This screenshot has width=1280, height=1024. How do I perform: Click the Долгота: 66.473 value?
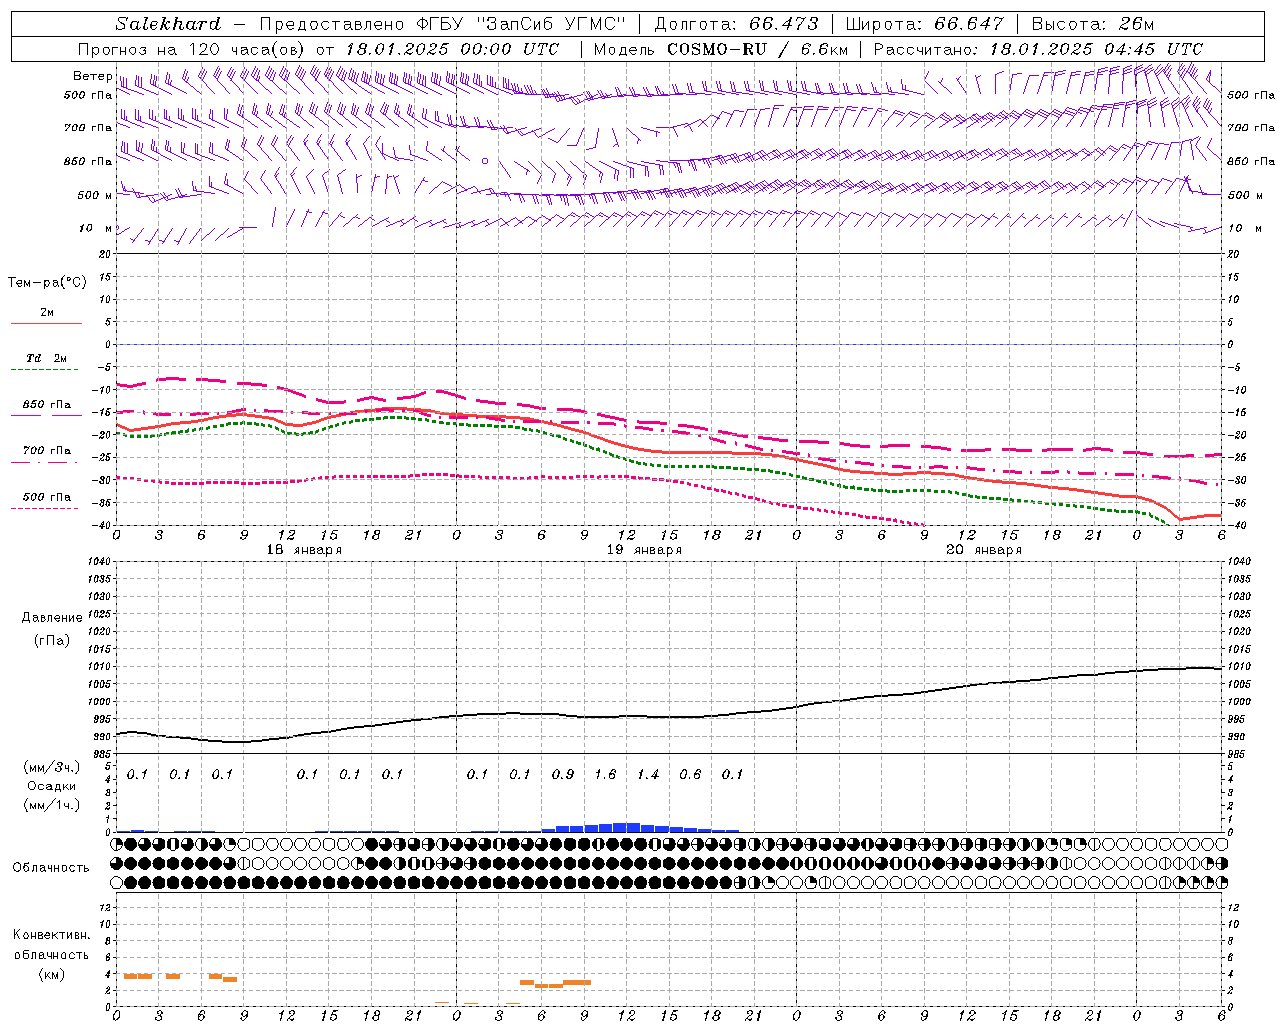click(x=736, y=24)
